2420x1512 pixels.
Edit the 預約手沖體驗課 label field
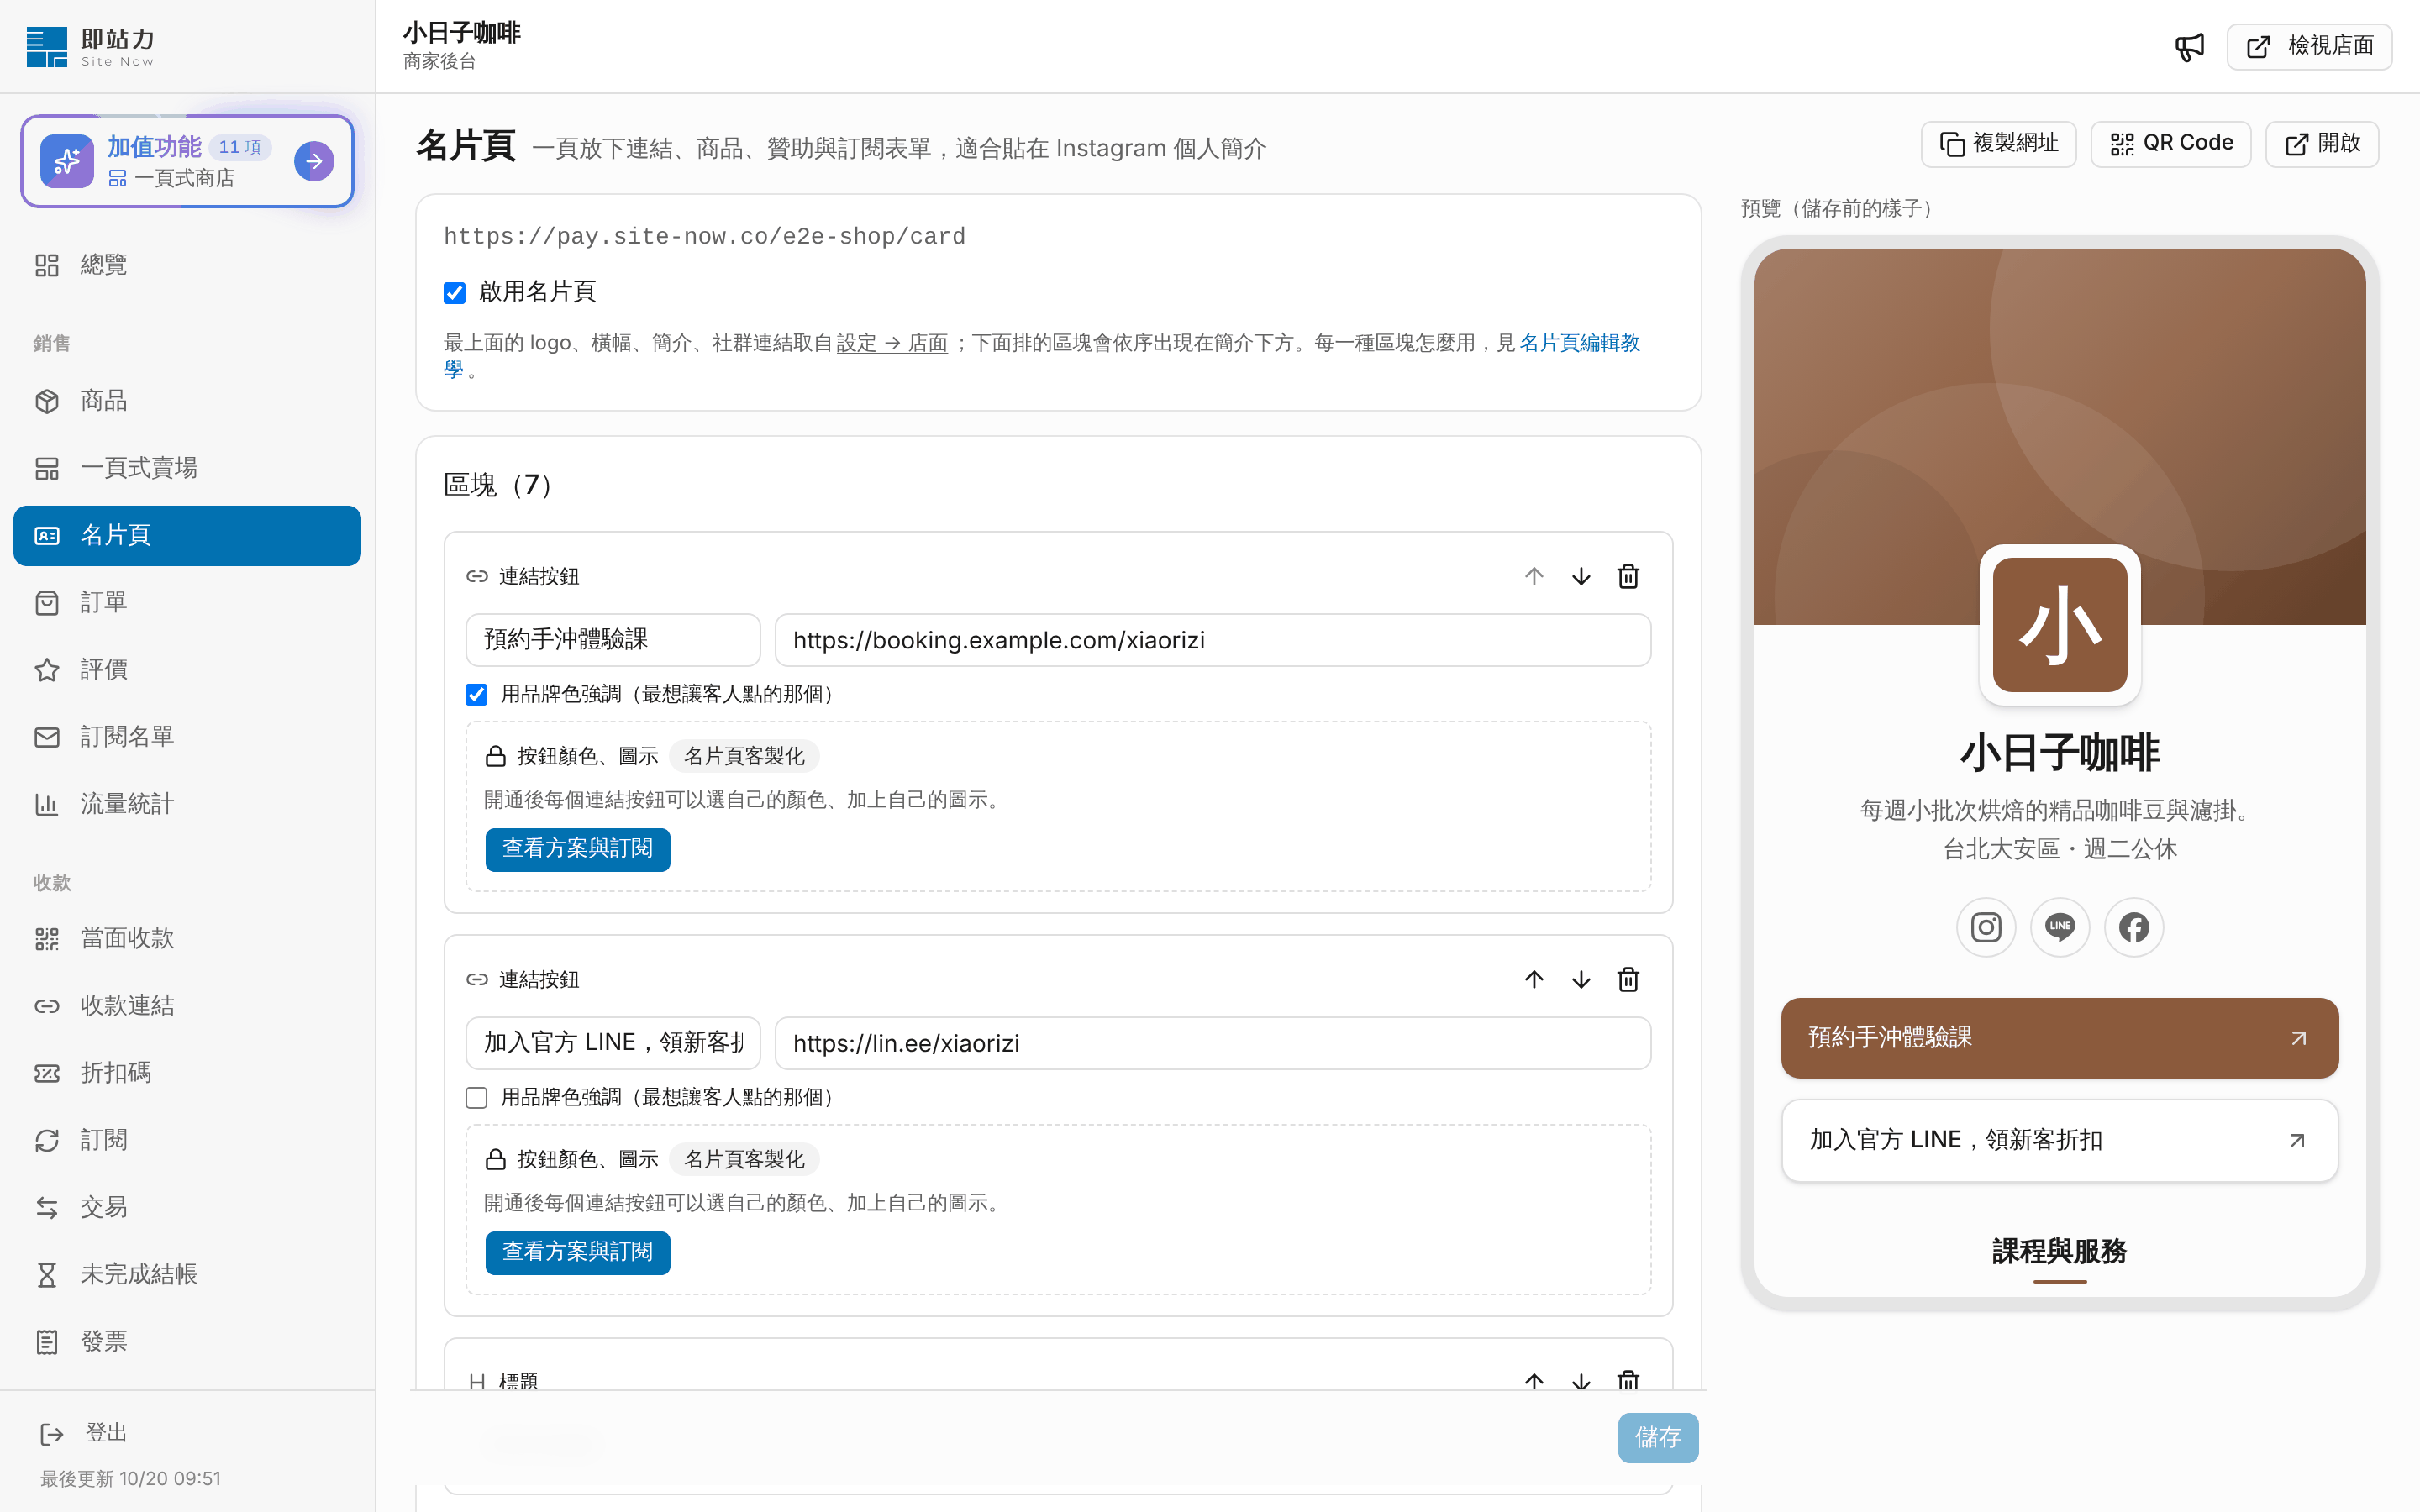613,640
